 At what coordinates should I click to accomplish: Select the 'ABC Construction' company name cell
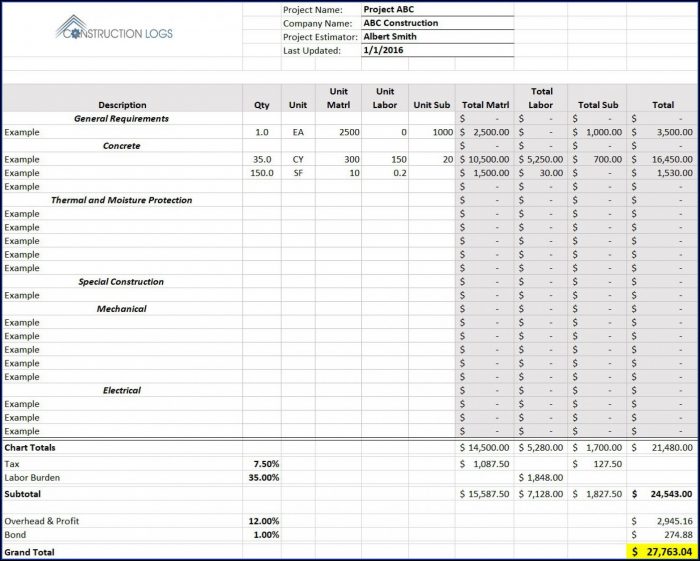(438, 23)
